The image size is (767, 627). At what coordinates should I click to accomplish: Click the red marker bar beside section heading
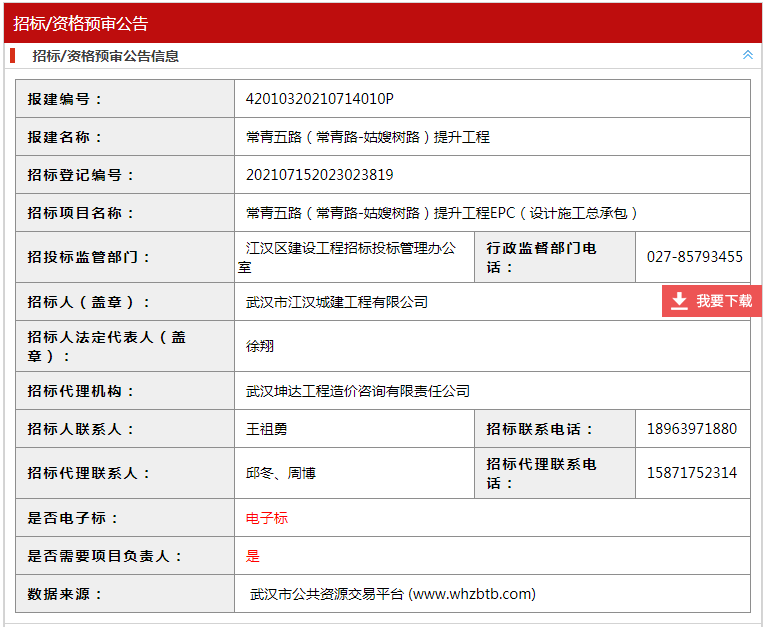coord(13,56)
